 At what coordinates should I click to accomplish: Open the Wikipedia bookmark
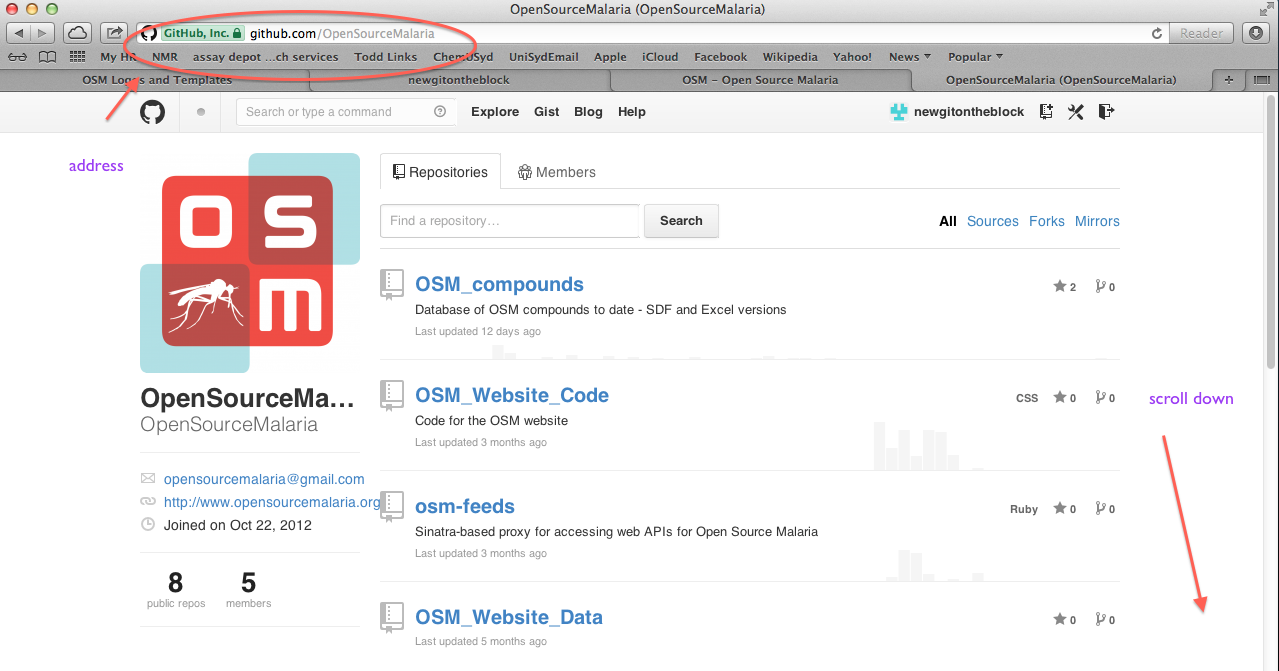click(790, 57)
